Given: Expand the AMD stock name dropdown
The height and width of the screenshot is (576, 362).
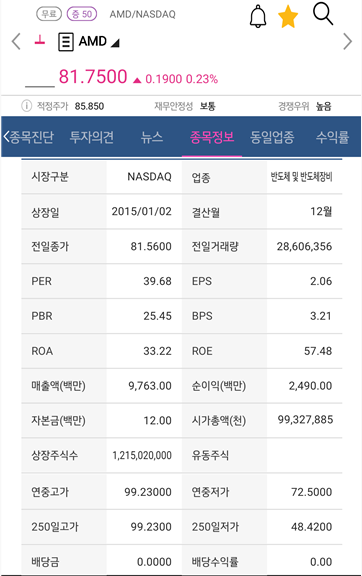Looking at the screenshot, I should [x=115, y=43].
